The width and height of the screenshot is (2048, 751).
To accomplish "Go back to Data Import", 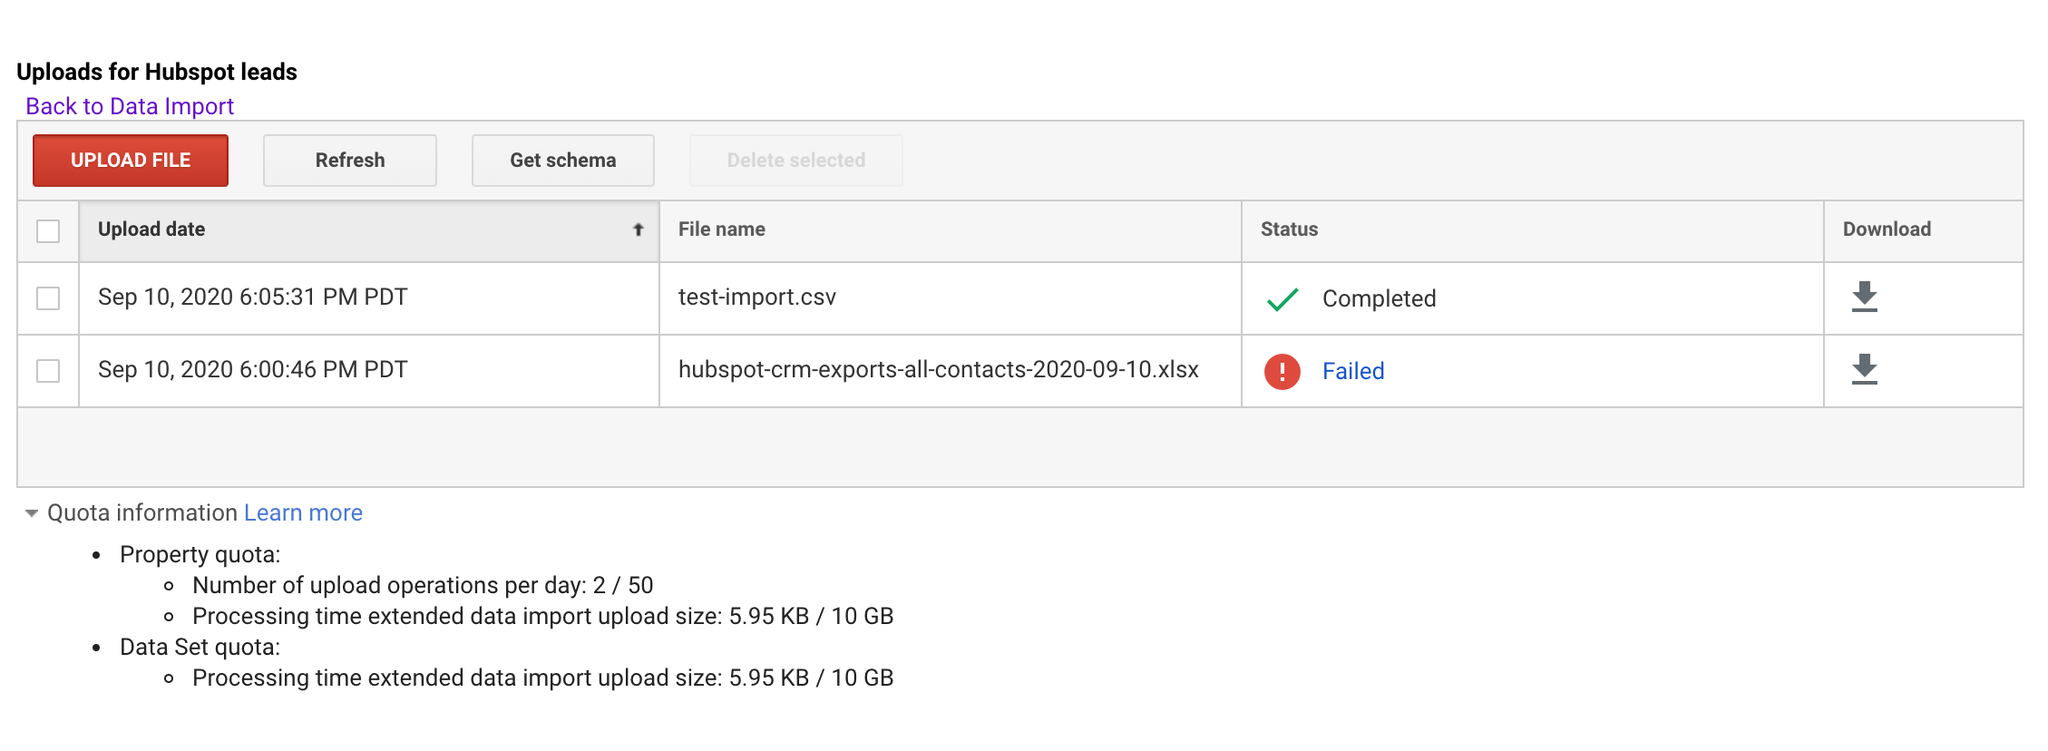I will (129, 107).
